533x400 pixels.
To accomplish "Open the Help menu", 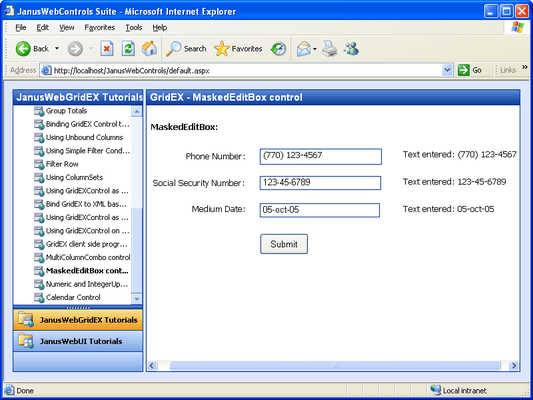I will click(159, 28).
